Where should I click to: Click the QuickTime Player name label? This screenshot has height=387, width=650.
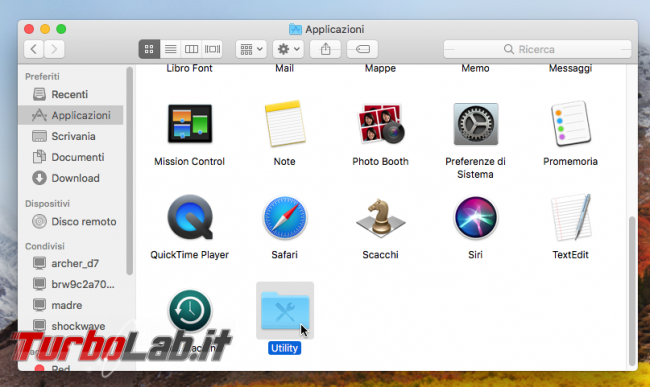click(189, 255)
